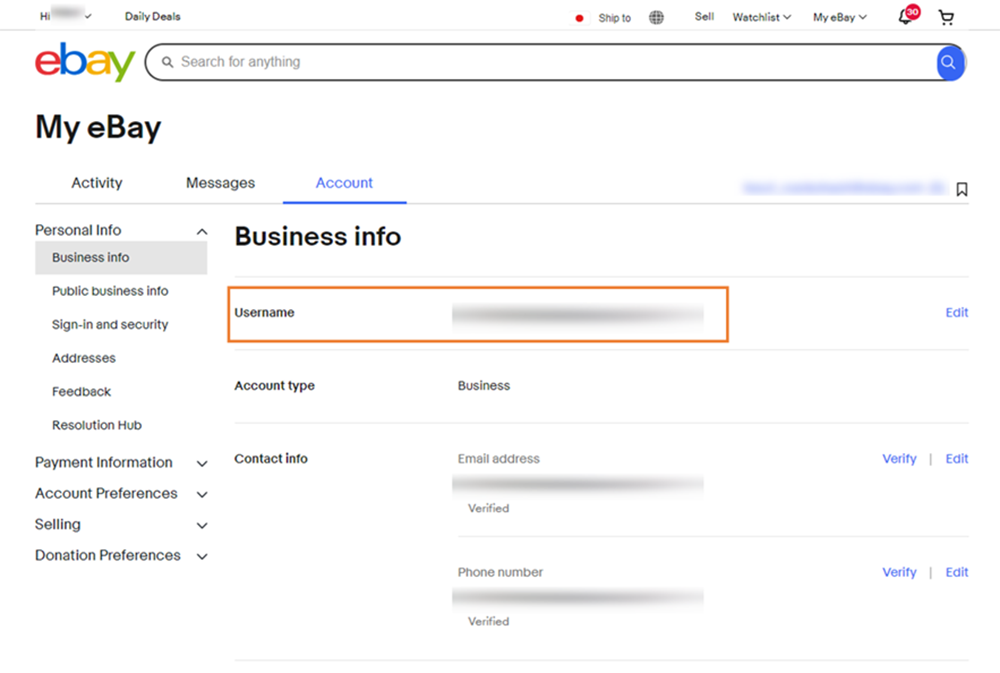Open the My eBay dropdown menu
This screenshot has height=673, width=1000.
pyautogui.click(x=839, y=17)
